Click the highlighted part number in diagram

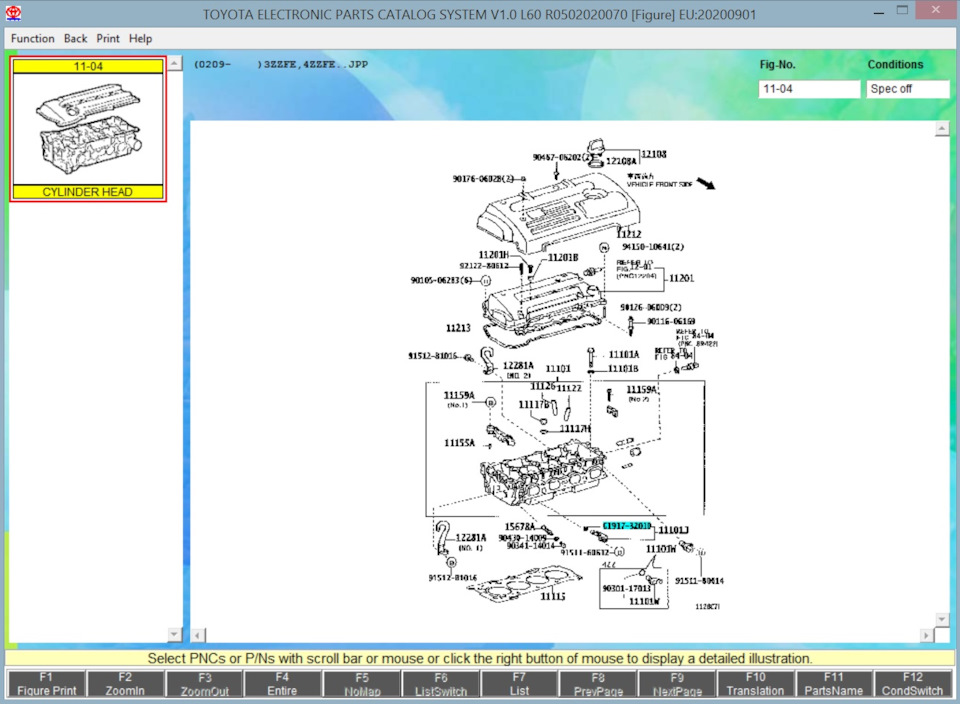[x=626, y=525]
